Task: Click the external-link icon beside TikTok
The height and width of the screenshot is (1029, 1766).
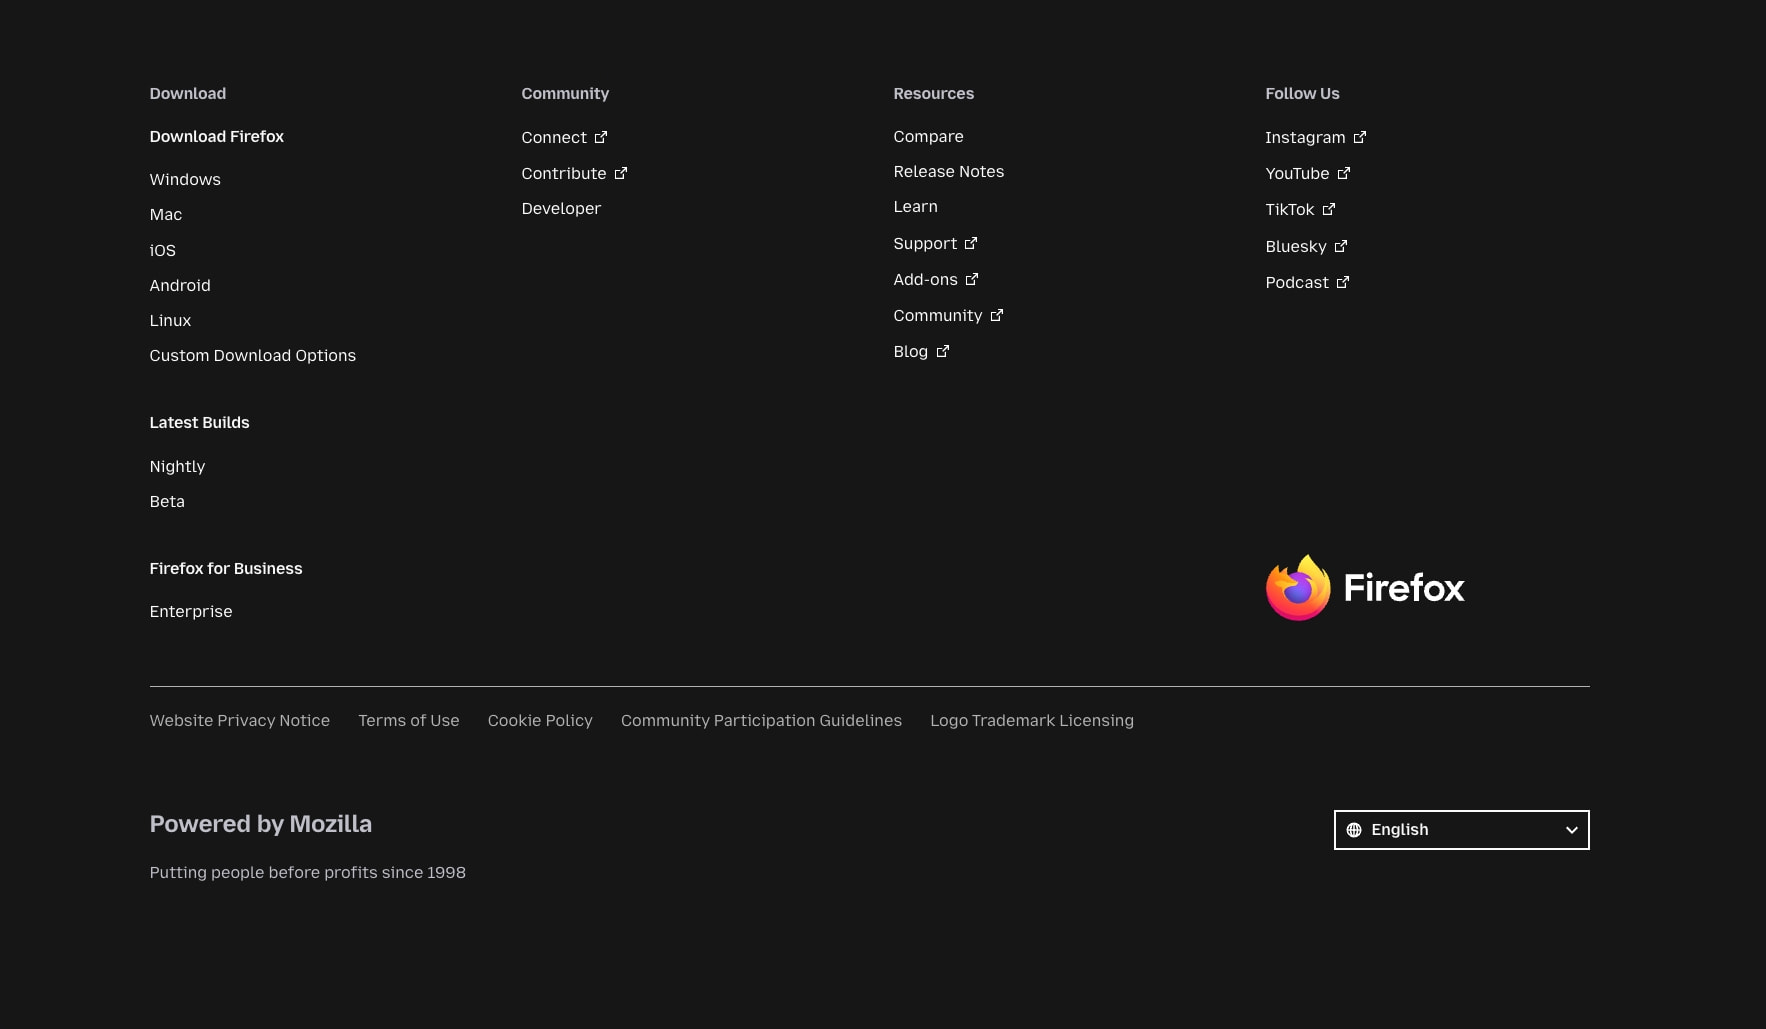Action: point(1329,209)
